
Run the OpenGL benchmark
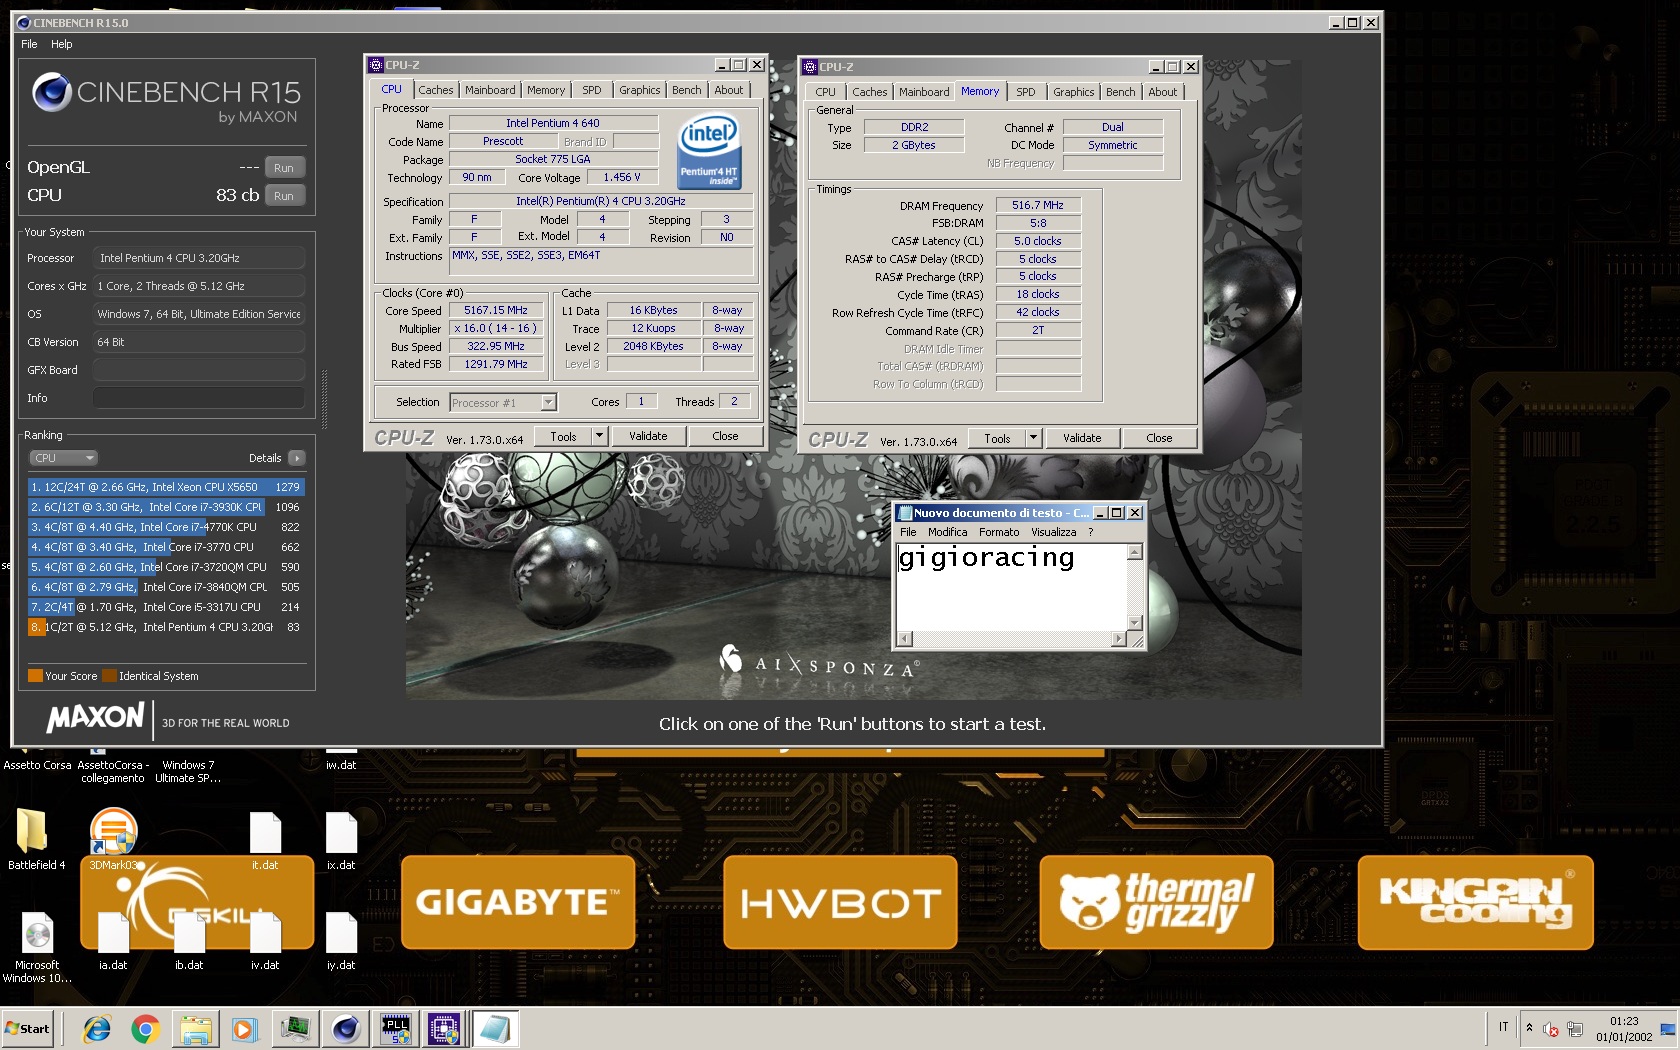pos(284,168)
